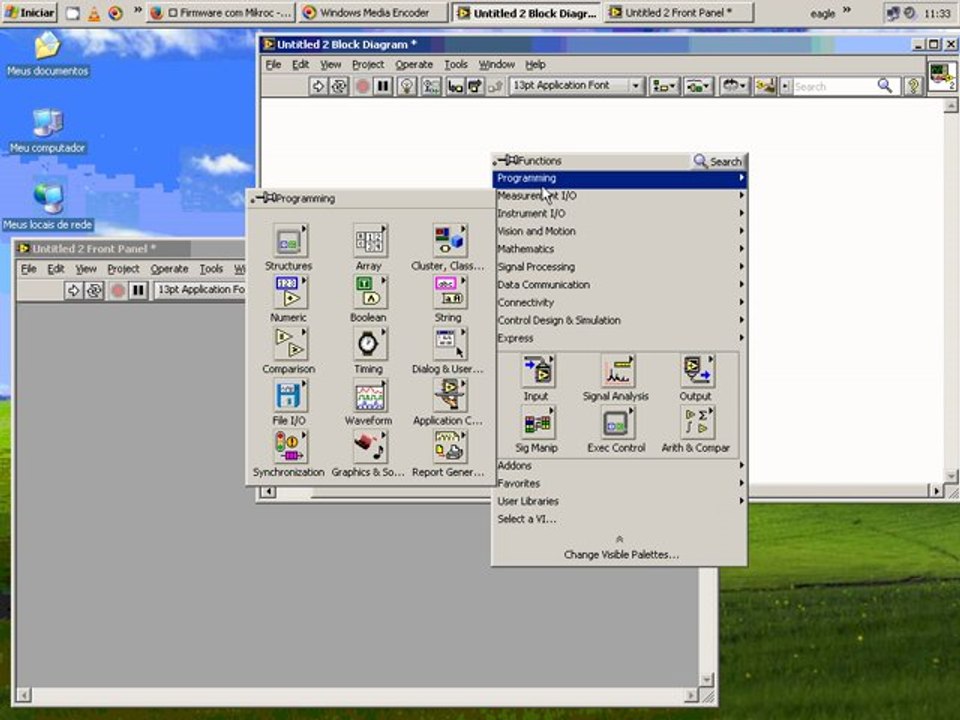Open the String palette
This screenshot has height=720, width=960.
(449, 292)
